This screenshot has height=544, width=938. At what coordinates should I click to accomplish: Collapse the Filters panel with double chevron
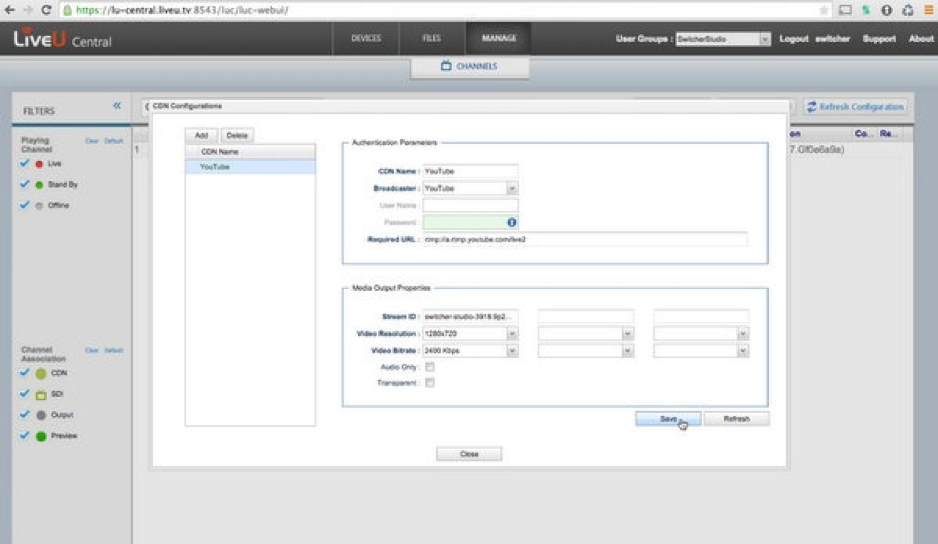117,105
